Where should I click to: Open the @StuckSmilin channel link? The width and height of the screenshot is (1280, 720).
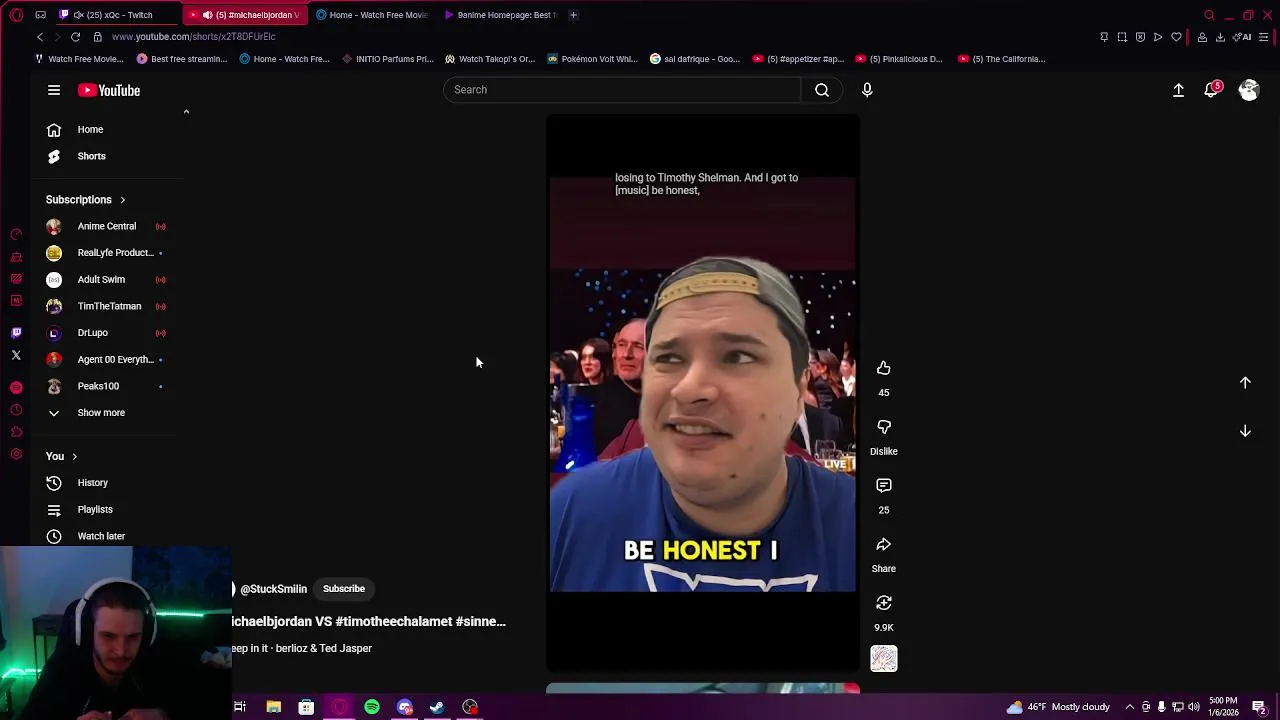click(273, 589)
